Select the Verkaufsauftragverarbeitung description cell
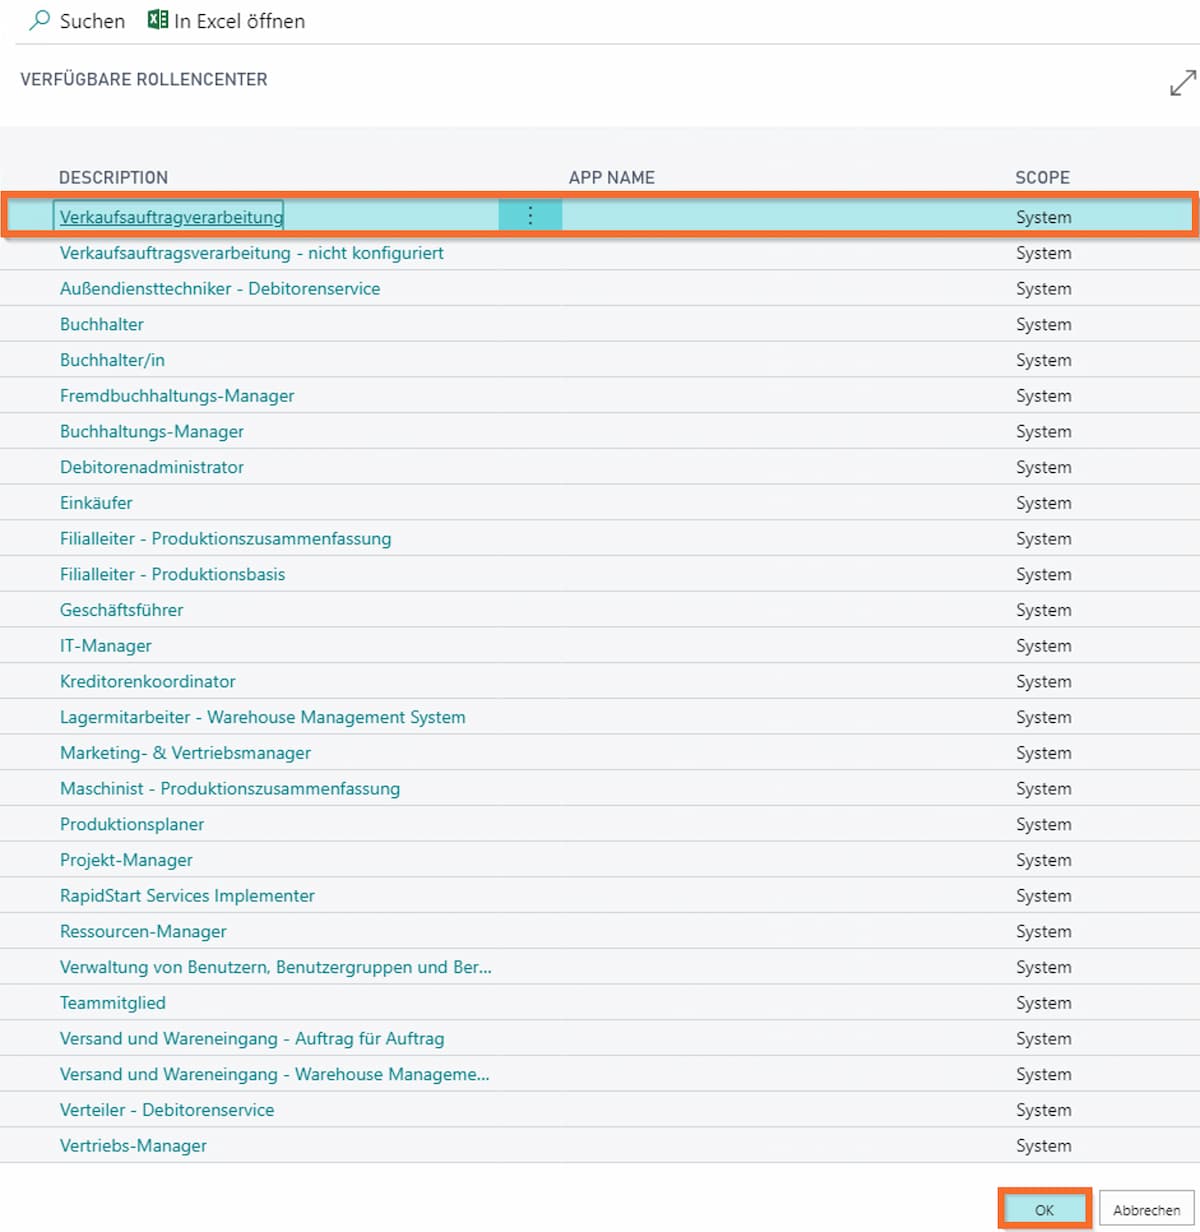The height and width of the screenshot is (1232, 1200). pos(171,216)
